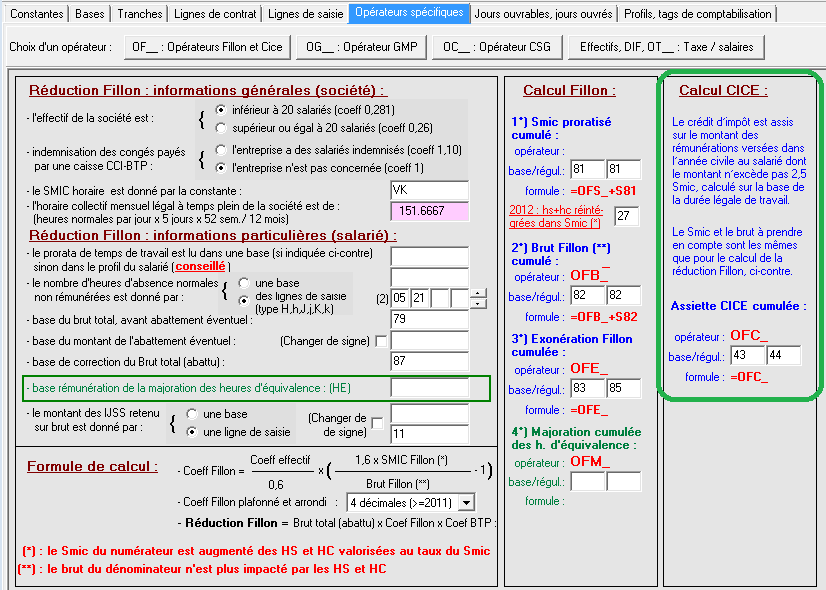
Task: Pick 'l'entreprise n'est pas concernée' option
Action: [x=221, y=168]
